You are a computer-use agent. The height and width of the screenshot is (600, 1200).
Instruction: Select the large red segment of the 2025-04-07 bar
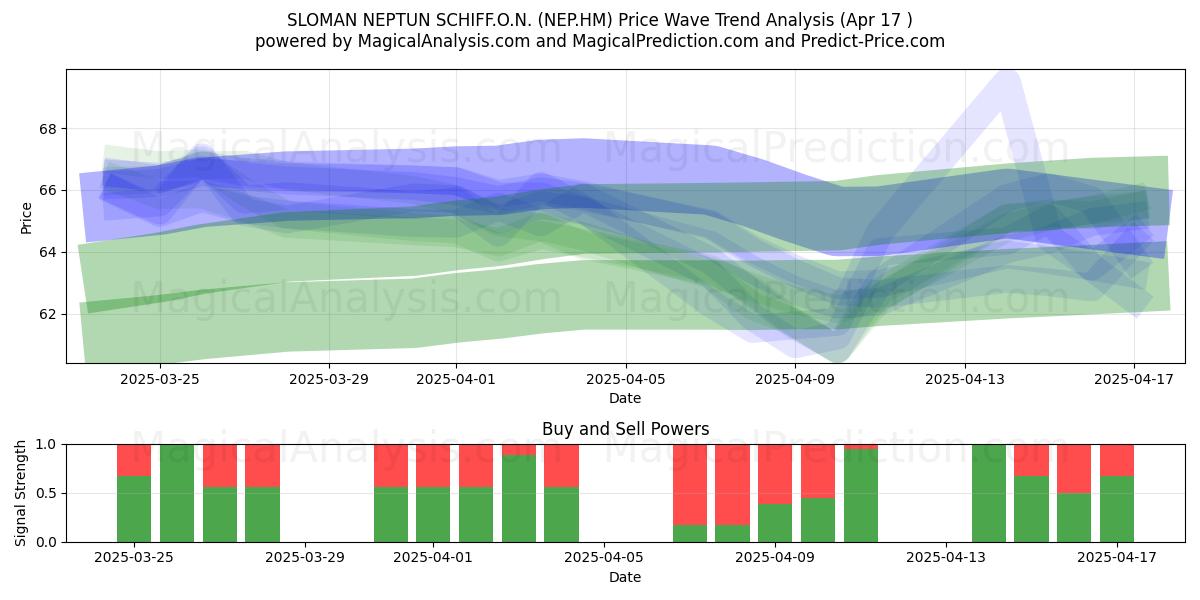(x=690, y=485)
